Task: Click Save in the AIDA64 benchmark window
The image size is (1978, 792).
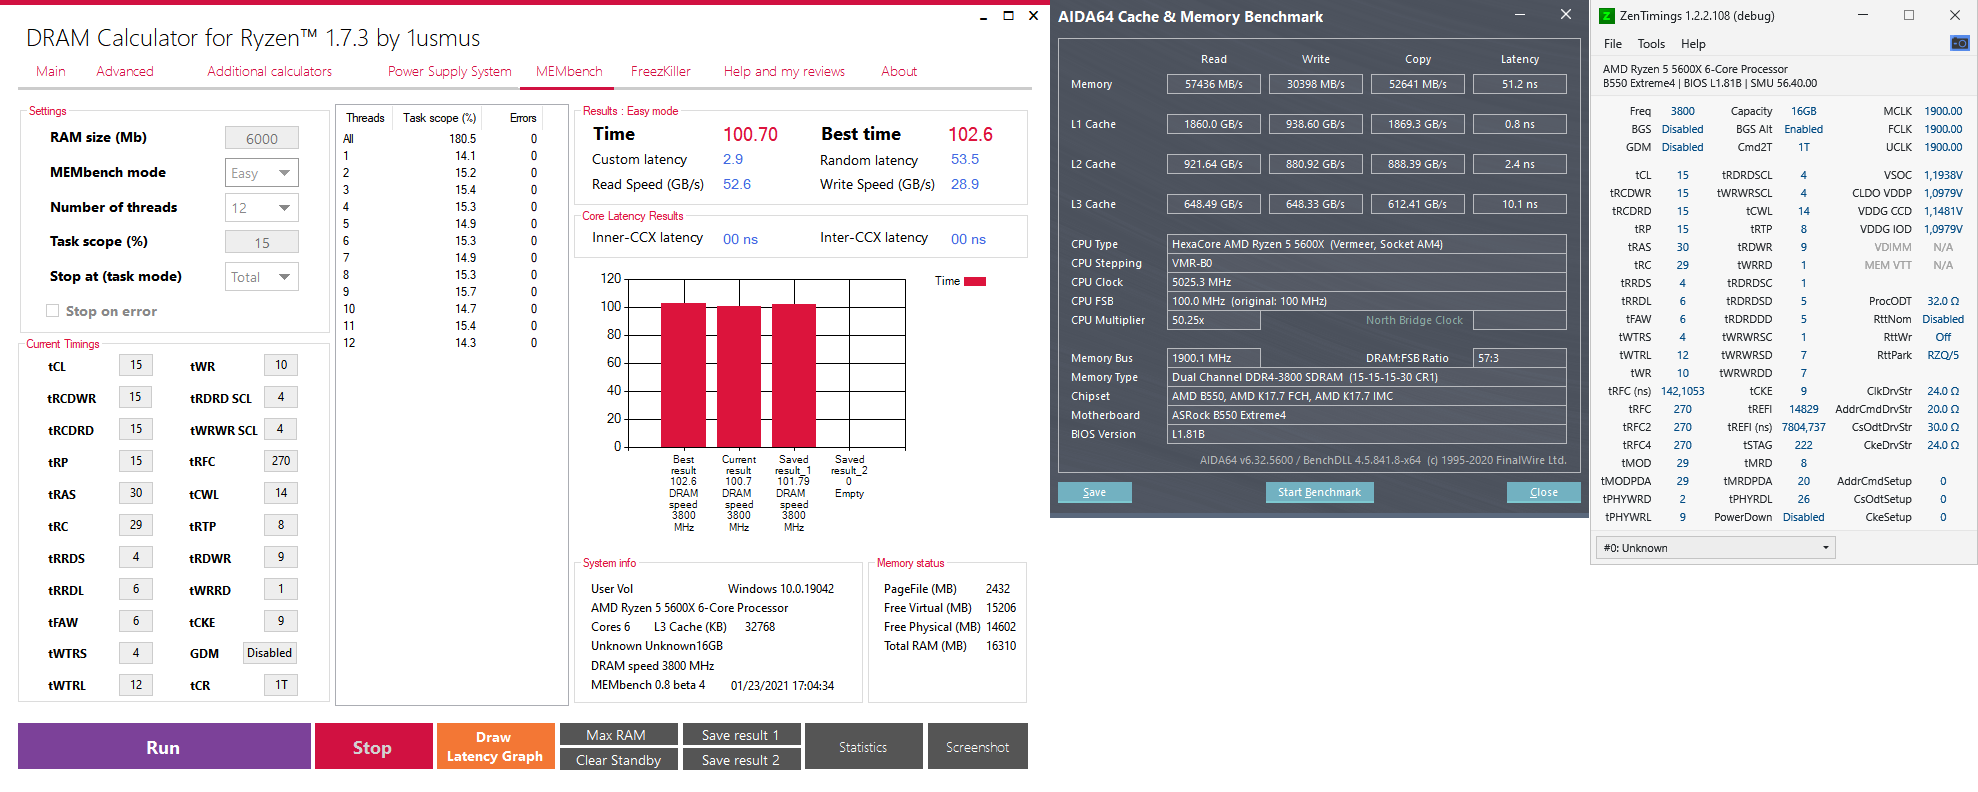Action: tap(1095, 492)
